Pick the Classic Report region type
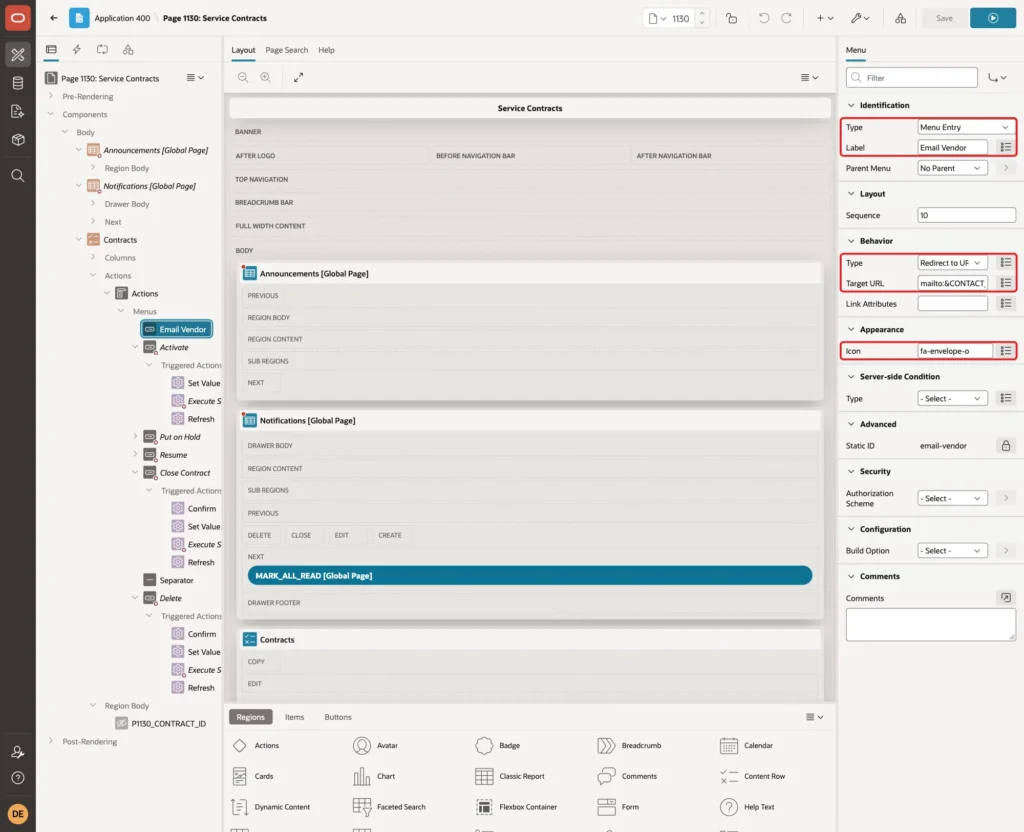 click(x=510, y=776)
